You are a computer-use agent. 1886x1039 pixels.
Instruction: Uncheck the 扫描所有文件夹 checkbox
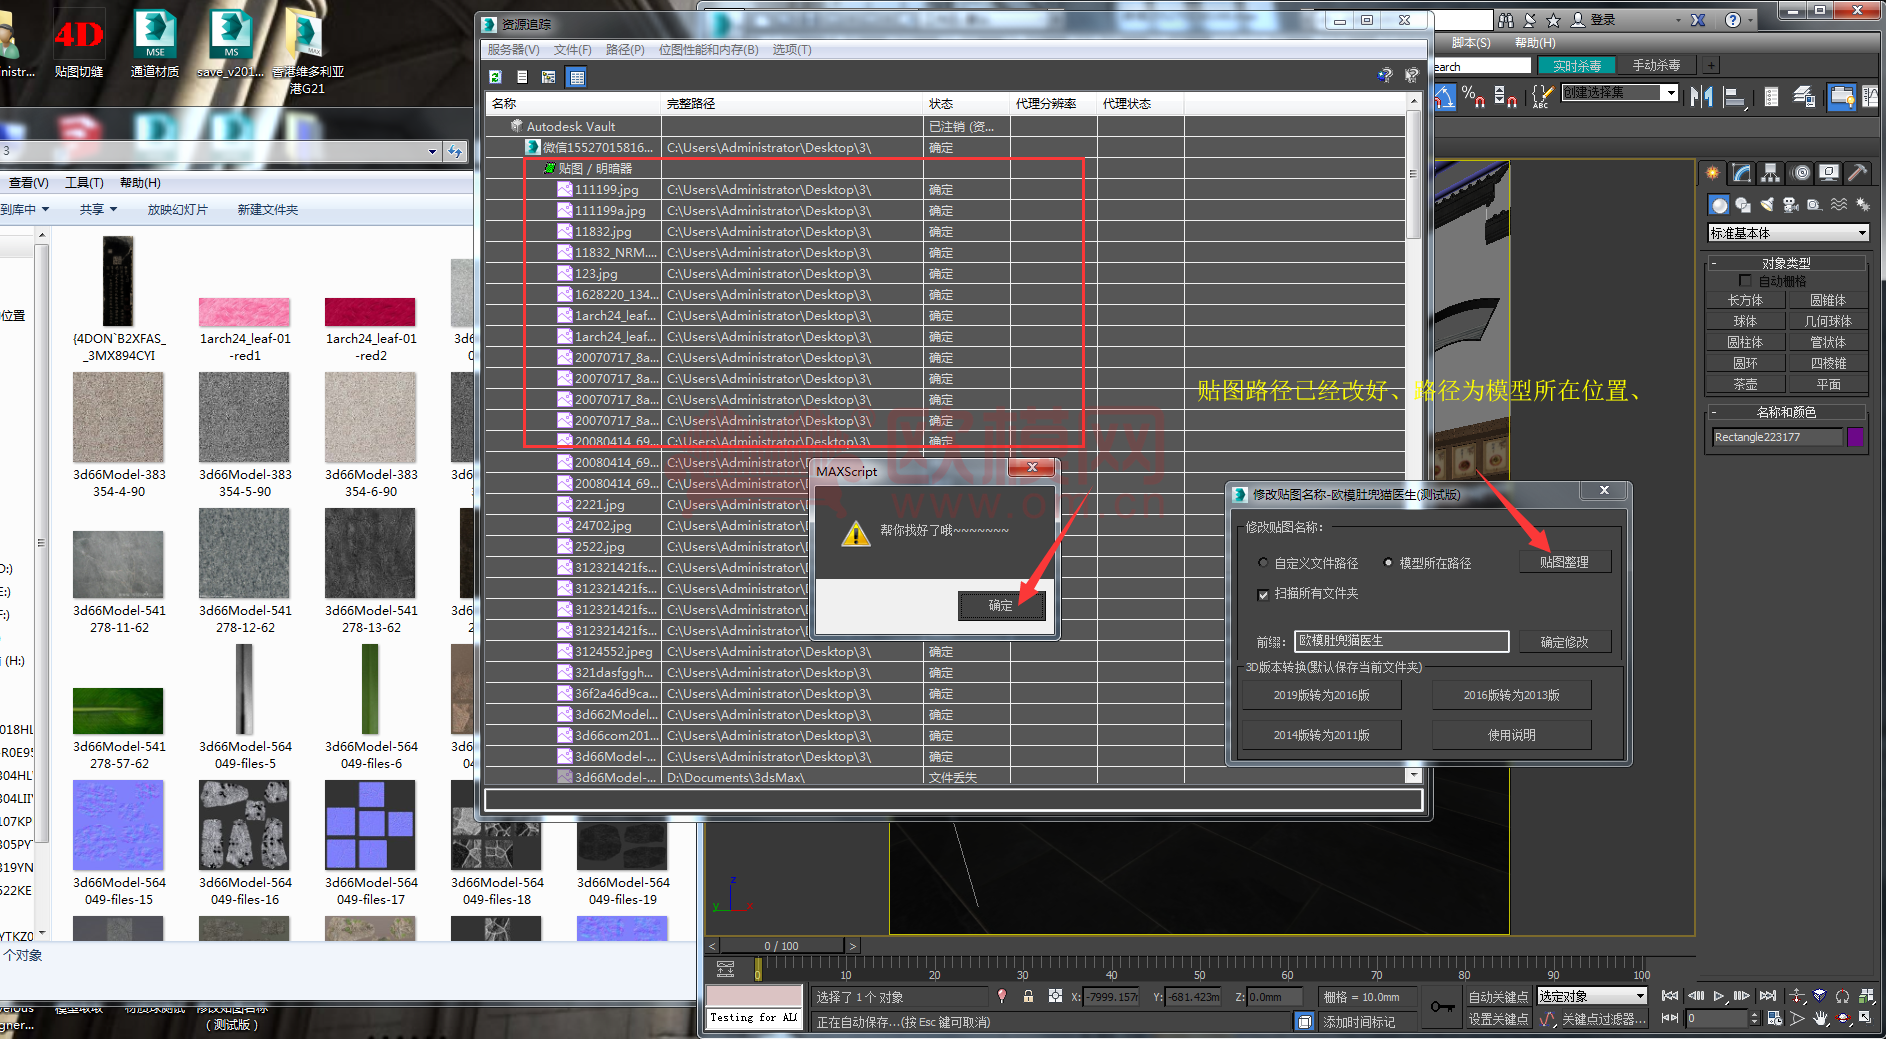1263,594
